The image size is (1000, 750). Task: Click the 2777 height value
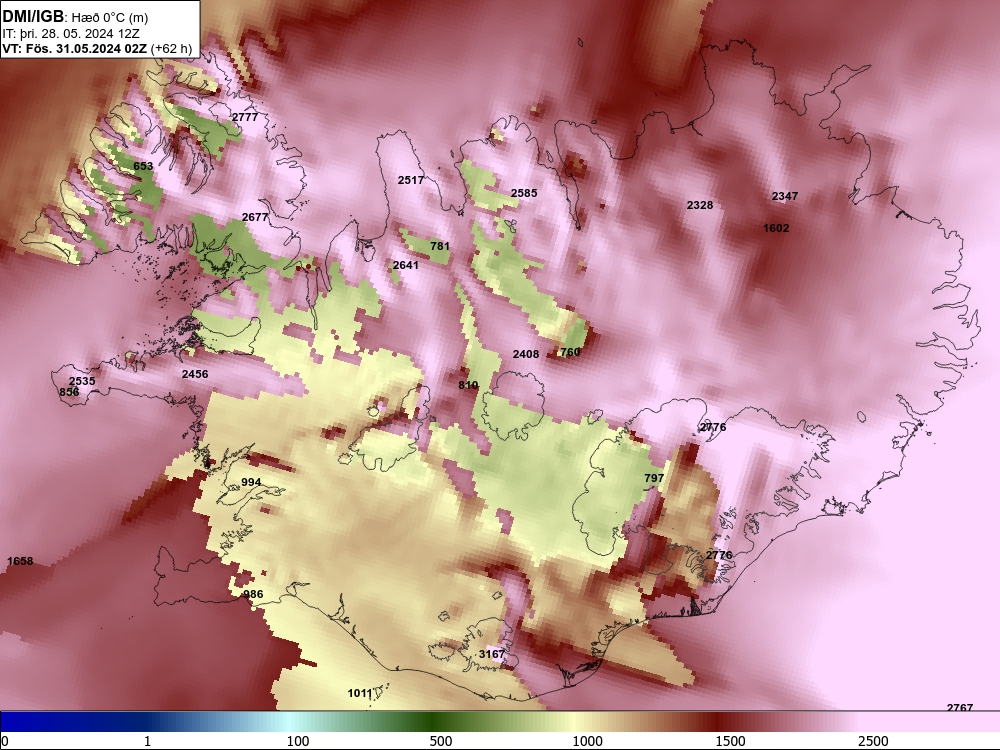(x=245, y=117)
